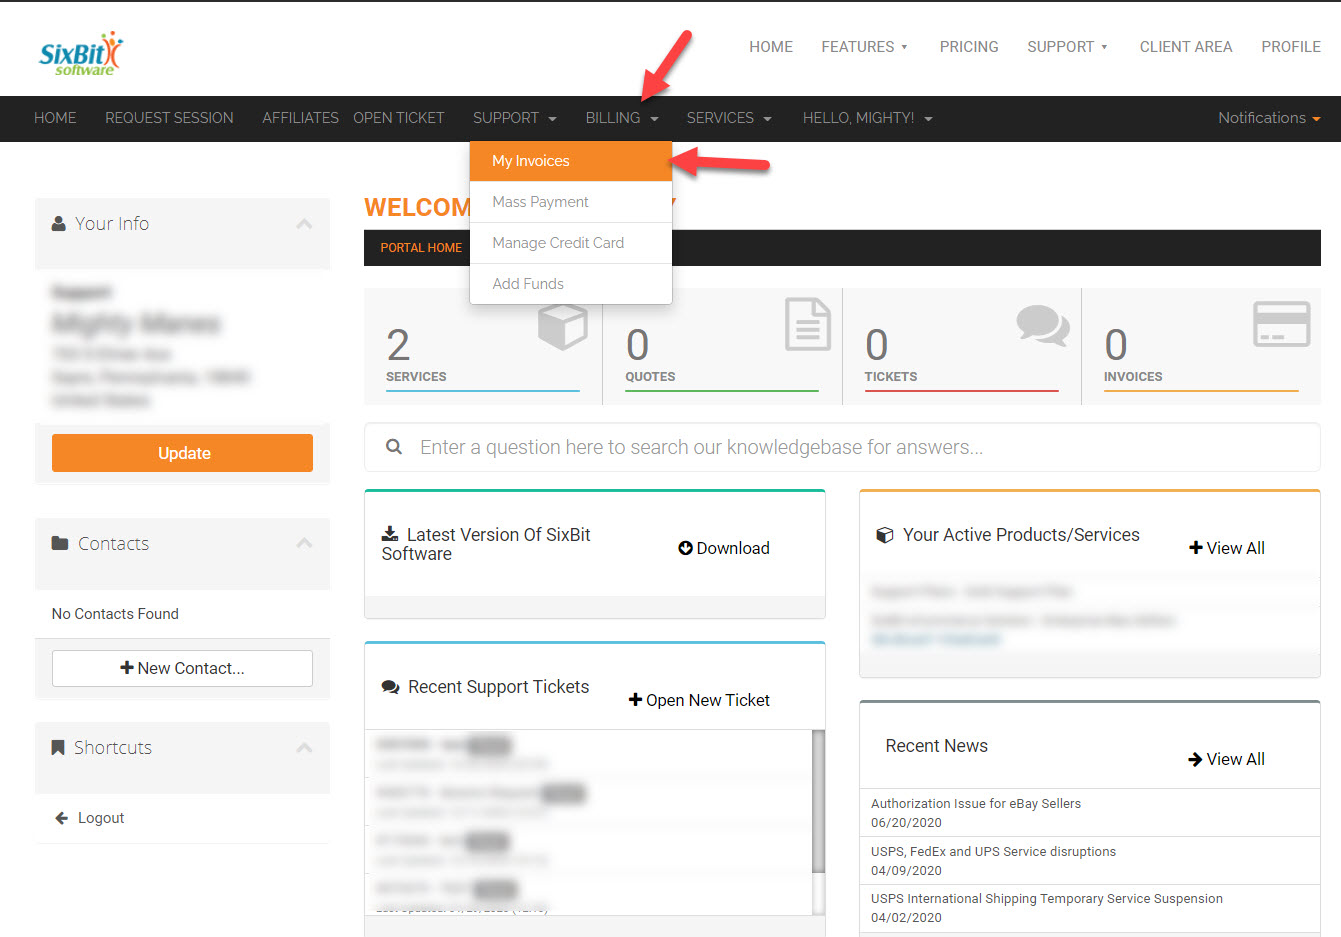This screenshot has width=1341, height=937.
Task: Click the Services box icon
Action: (561, 324)
